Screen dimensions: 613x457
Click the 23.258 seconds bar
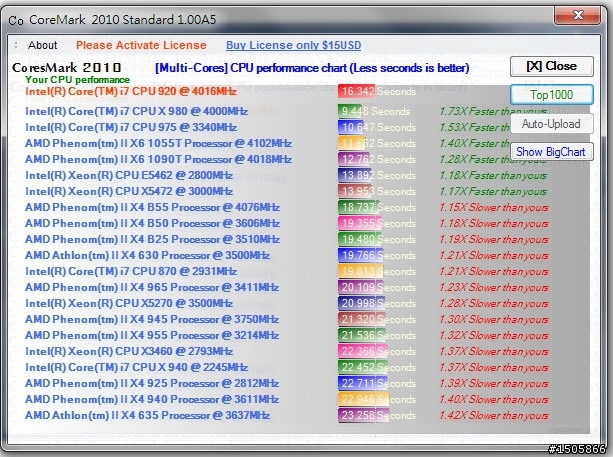coord(364,416)
